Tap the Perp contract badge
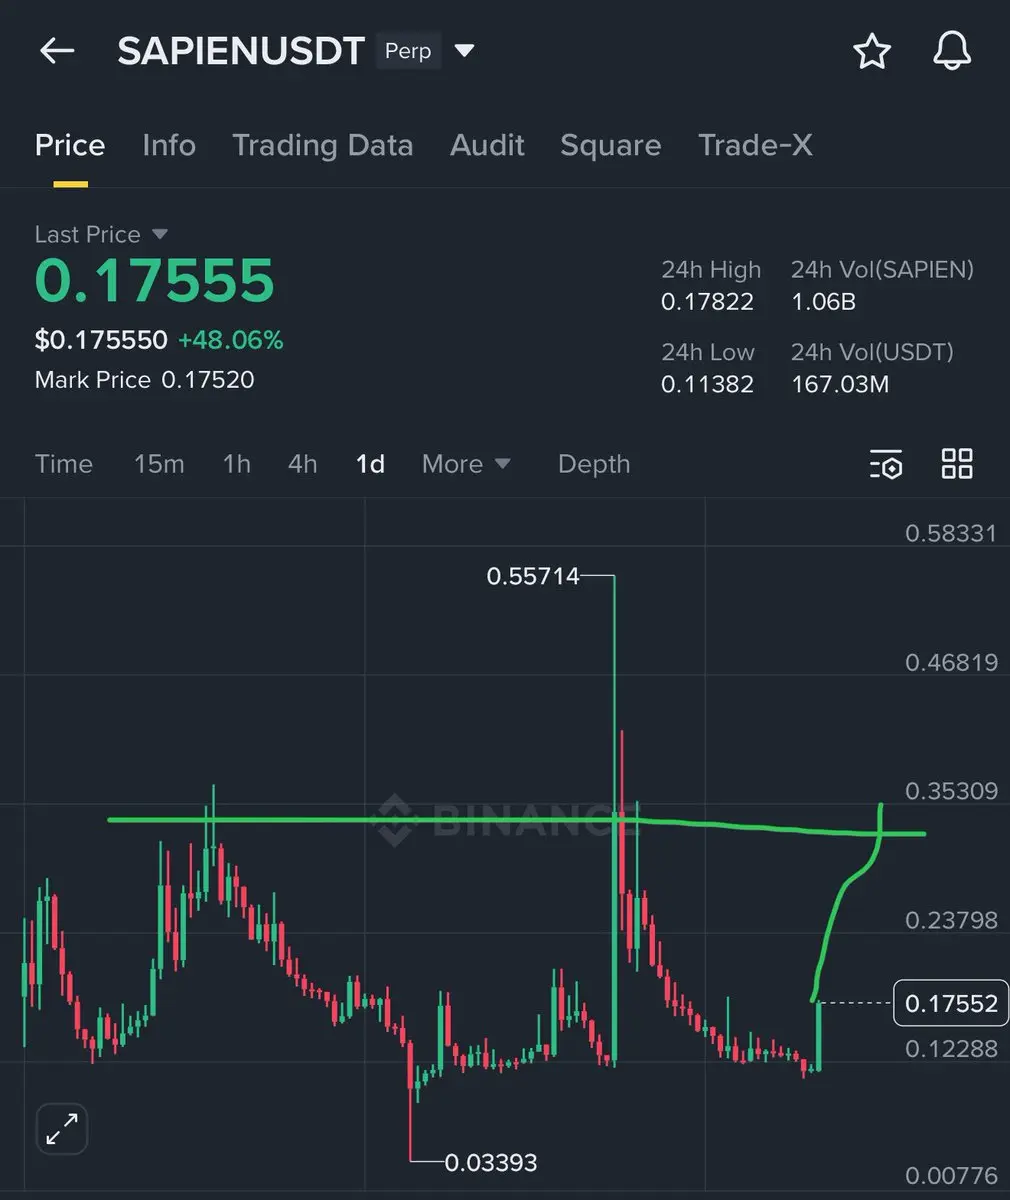This screenshot has width=1010, height=1200. [408, 51]
